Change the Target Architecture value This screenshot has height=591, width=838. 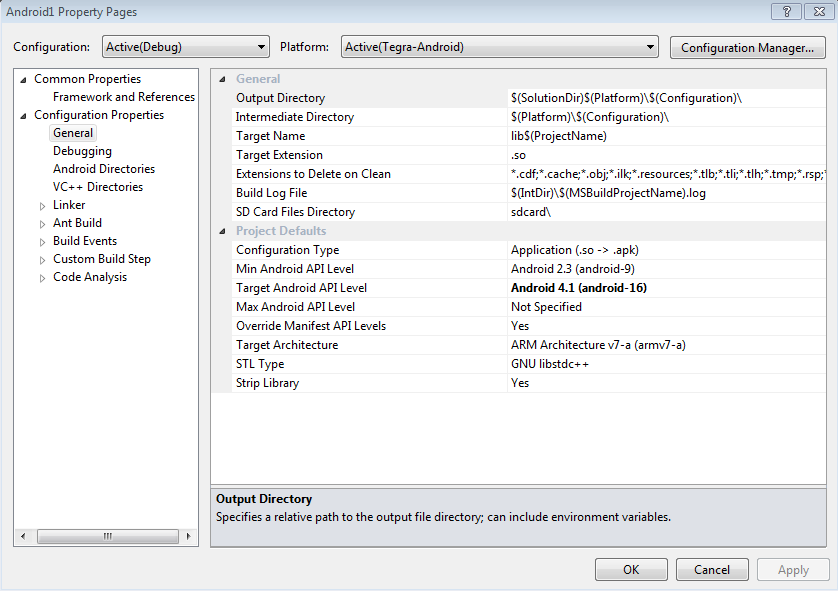coord(666,345)
